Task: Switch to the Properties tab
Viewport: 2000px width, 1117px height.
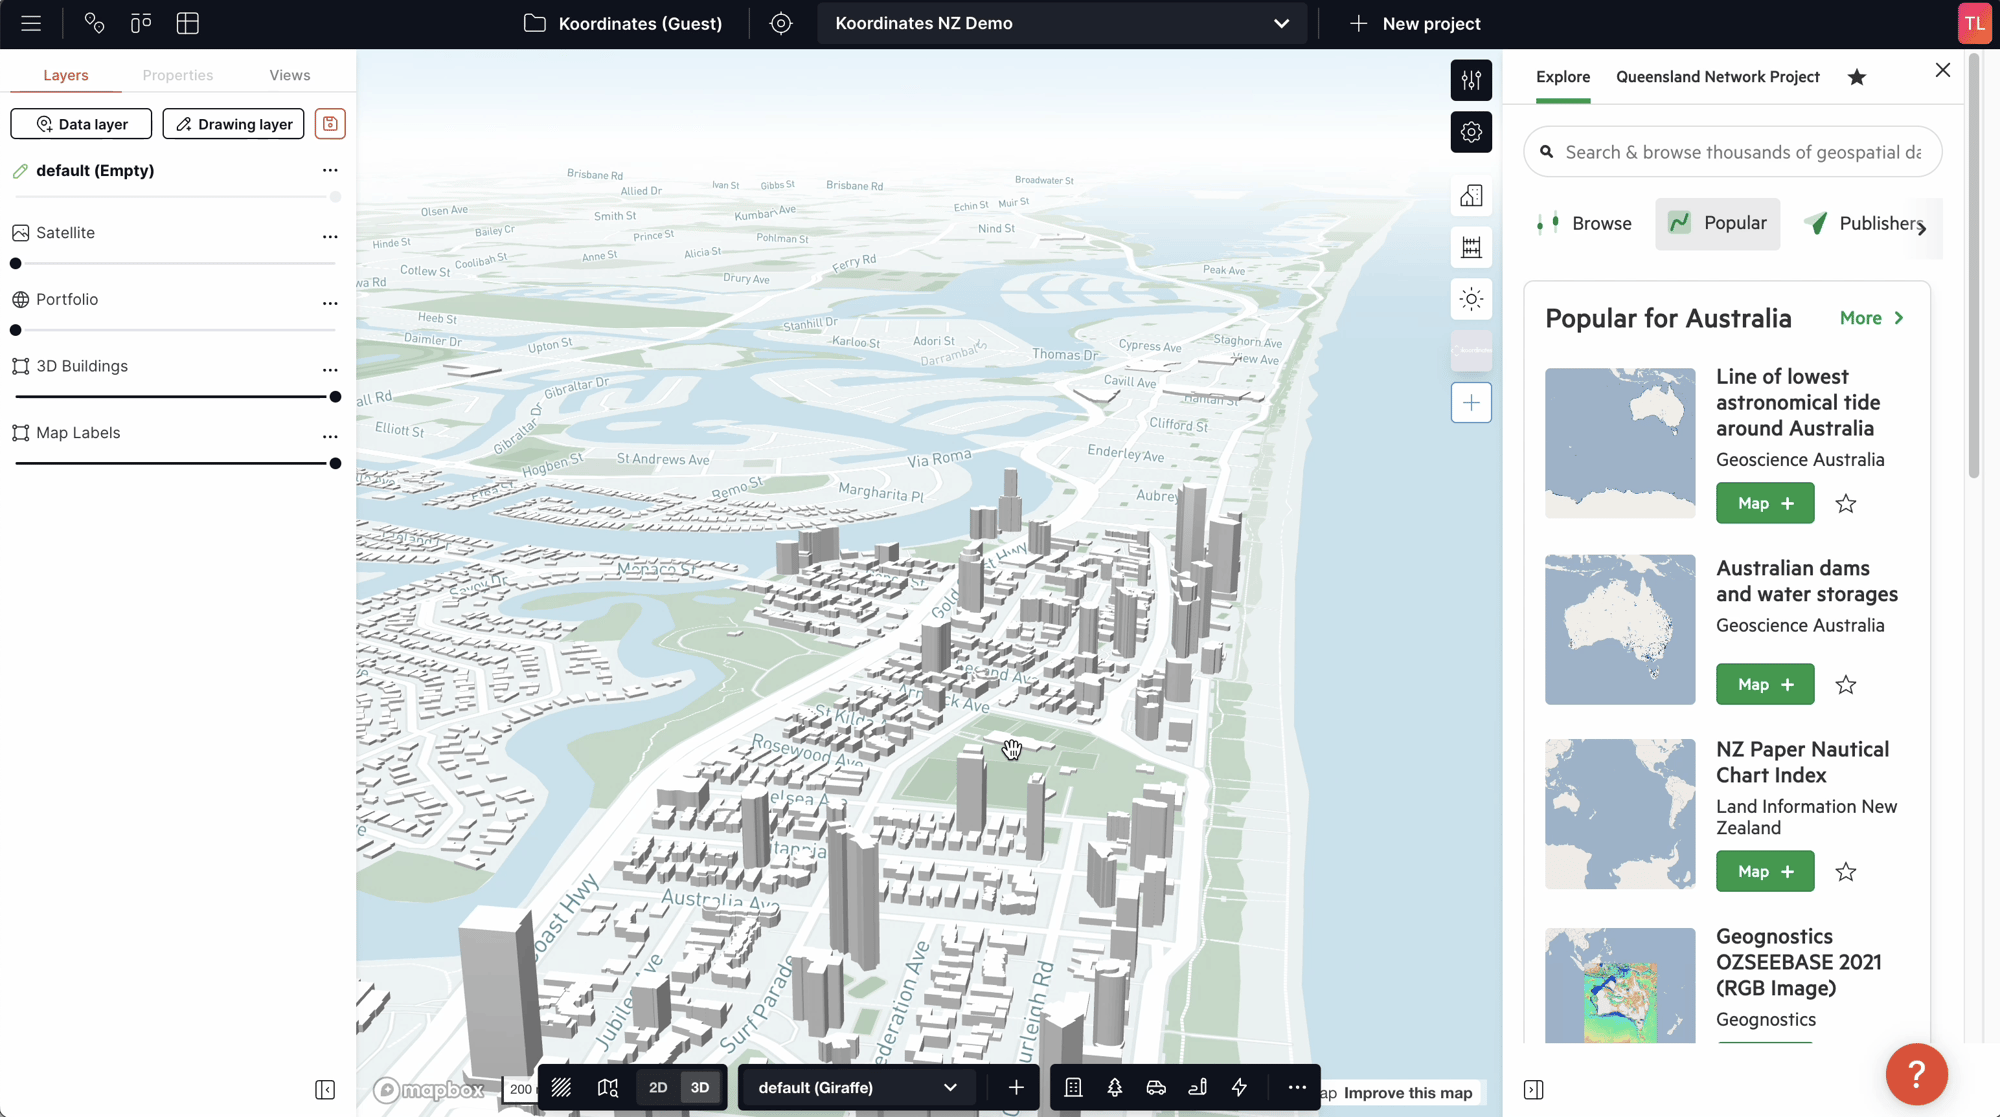Action: pos(178,75)
